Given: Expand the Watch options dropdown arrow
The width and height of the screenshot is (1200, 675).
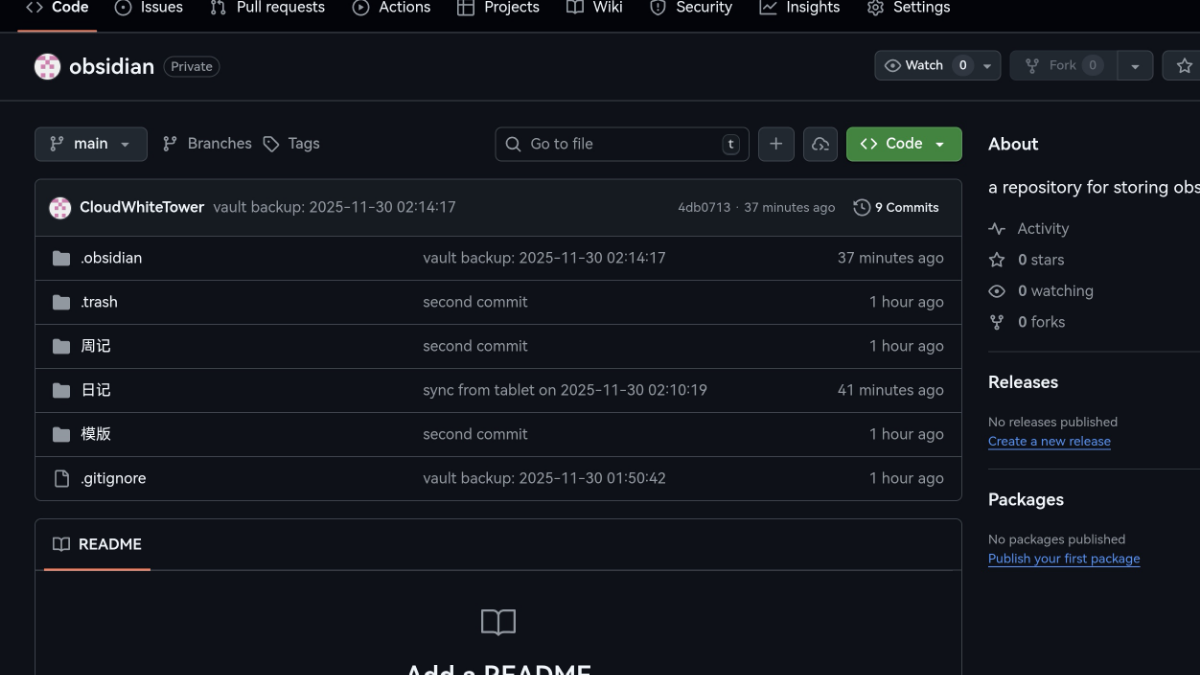Looking at the screenshot, I should 988,65.
